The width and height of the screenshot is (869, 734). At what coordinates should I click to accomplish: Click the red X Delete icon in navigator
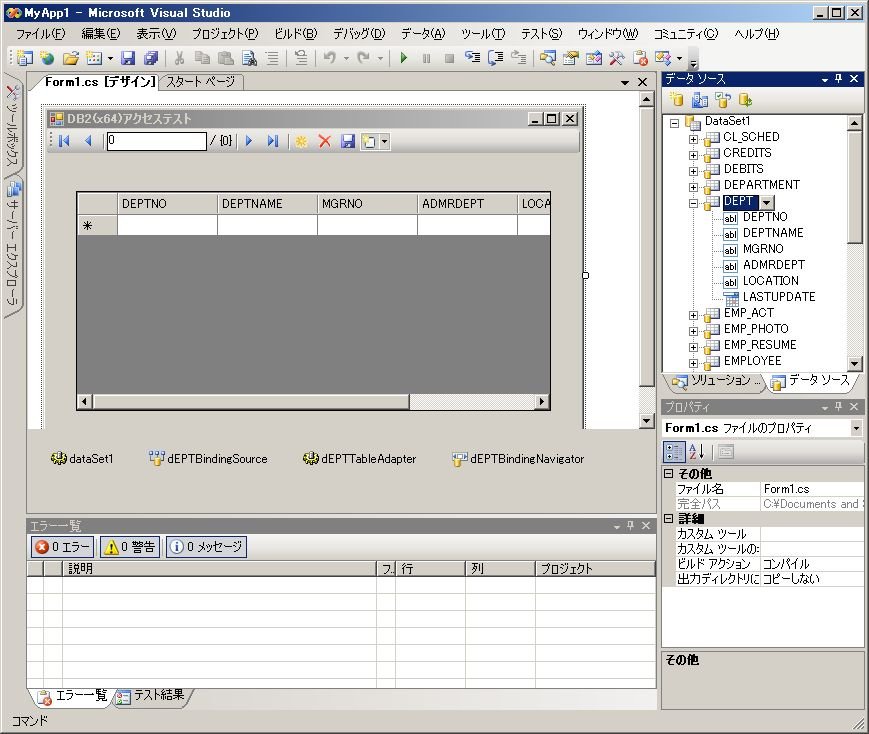[325, 141]
